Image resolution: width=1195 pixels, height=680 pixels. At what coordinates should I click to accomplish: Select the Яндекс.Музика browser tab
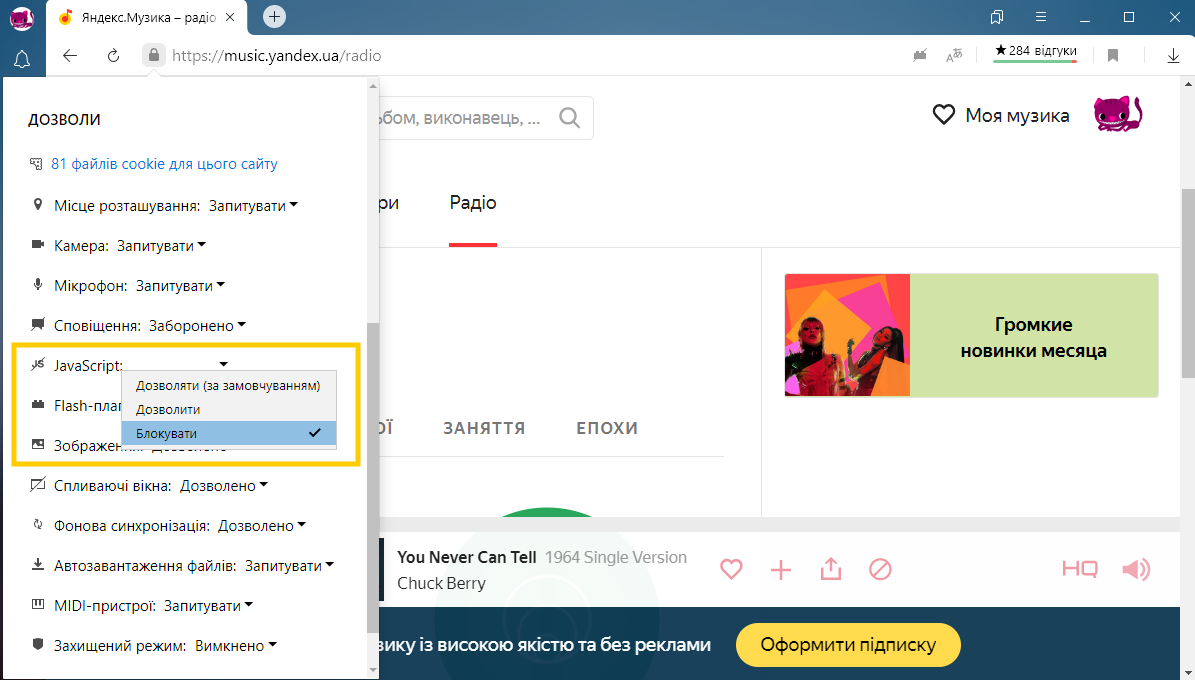[147, 18]
